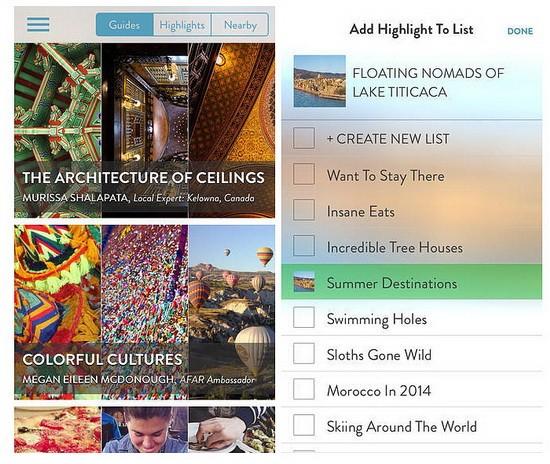The image size is (550, 464).
Task: Check the Skiing Around The World box
Action: click(x=304, y=425)
